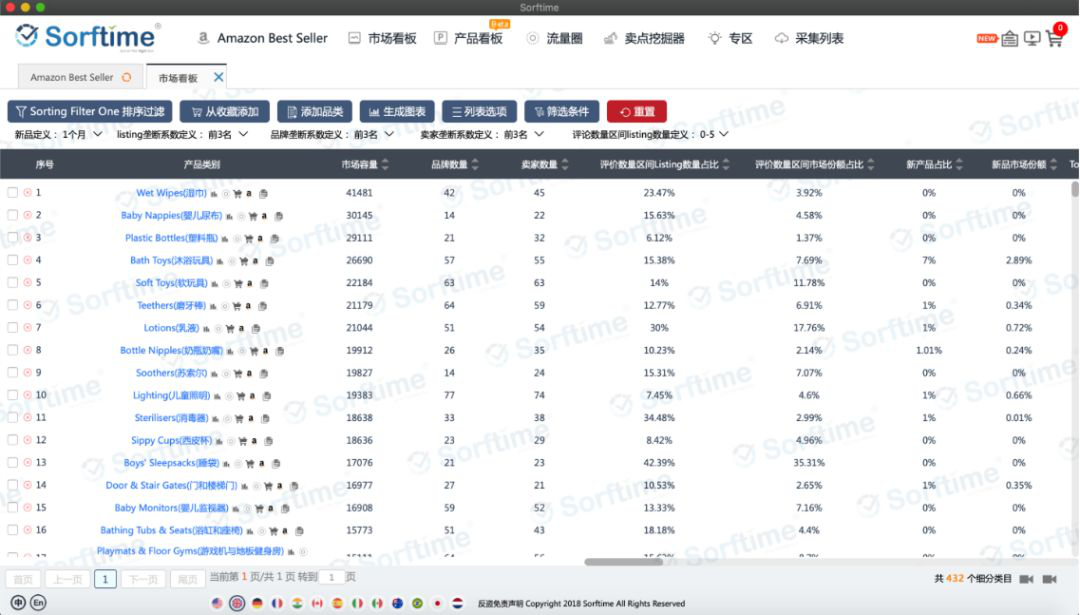Select the India marketplace flag
1080x615 pixels.
tap(297, 603)
